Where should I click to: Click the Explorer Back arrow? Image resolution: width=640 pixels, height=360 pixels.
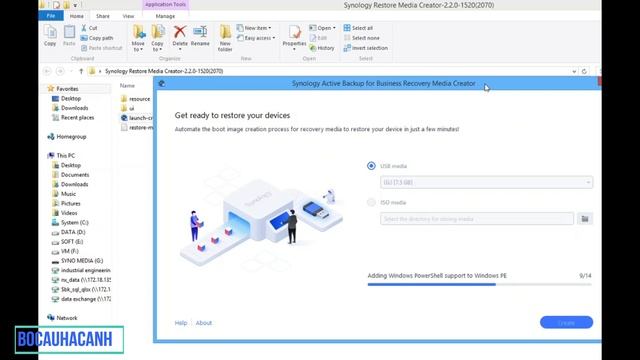(x=47, y=71)
